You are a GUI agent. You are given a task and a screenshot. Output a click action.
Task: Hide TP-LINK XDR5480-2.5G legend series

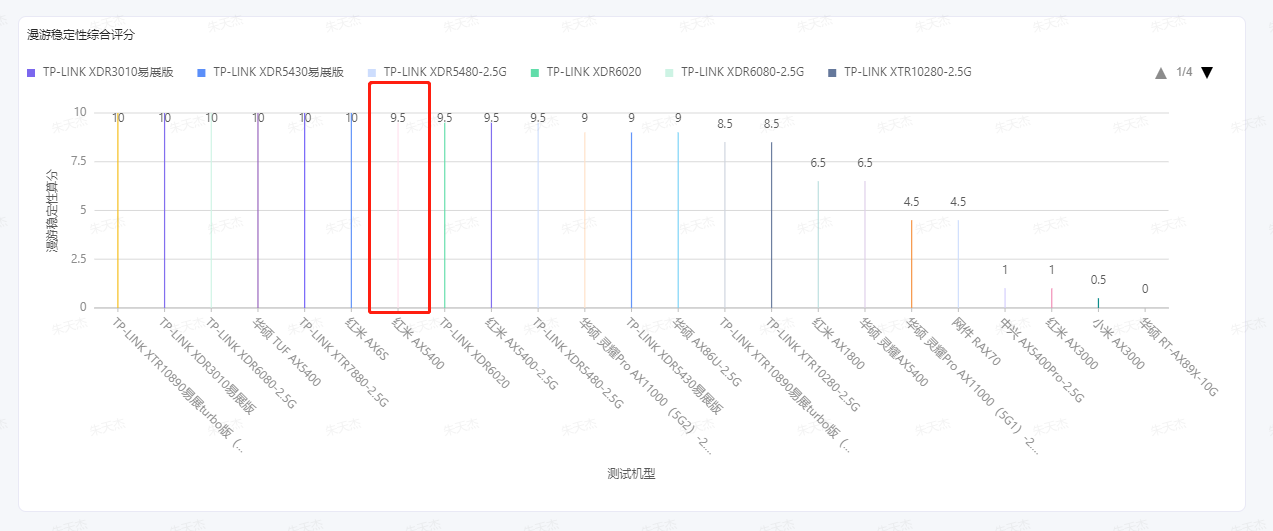point(437,72)
